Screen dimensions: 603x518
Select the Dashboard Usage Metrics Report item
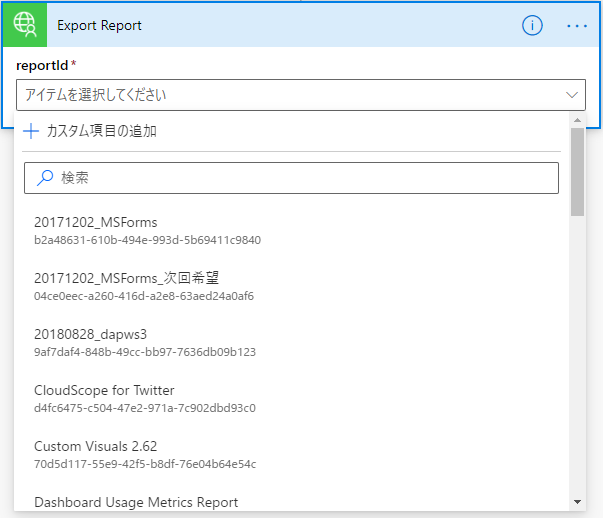(136, 502)
